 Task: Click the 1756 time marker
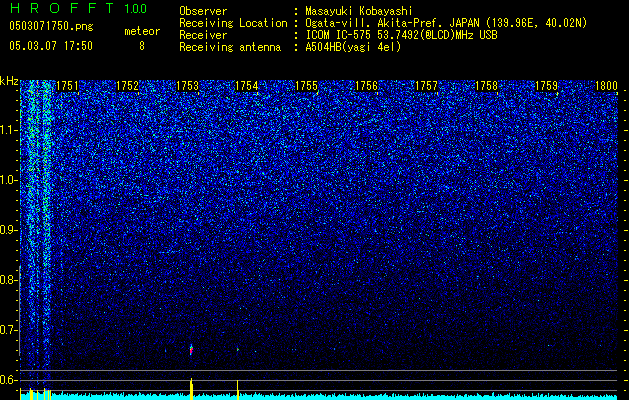pos(367,86)
